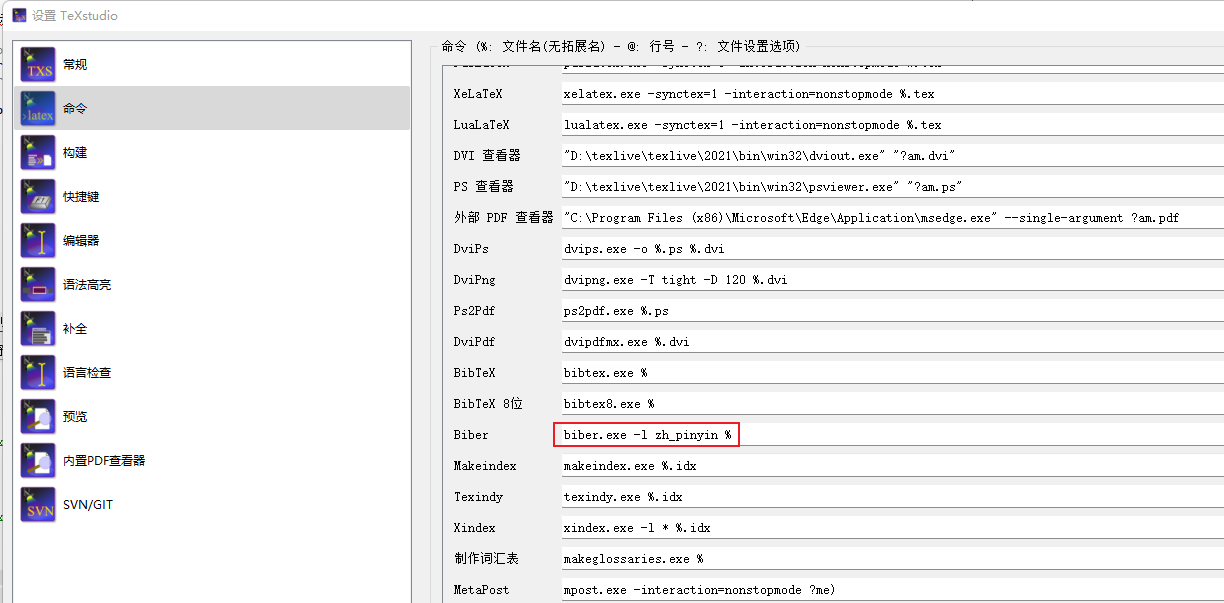The width and height of the screenshot is (1224, 603).
Task: Go to the 预览 settings page
Action: tap(211, 416)
